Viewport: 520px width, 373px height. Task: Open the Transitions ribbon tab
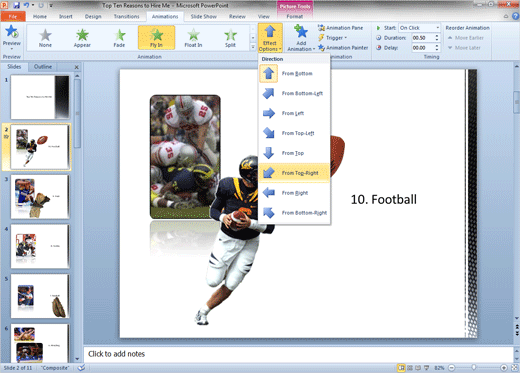tap(126, 16)
